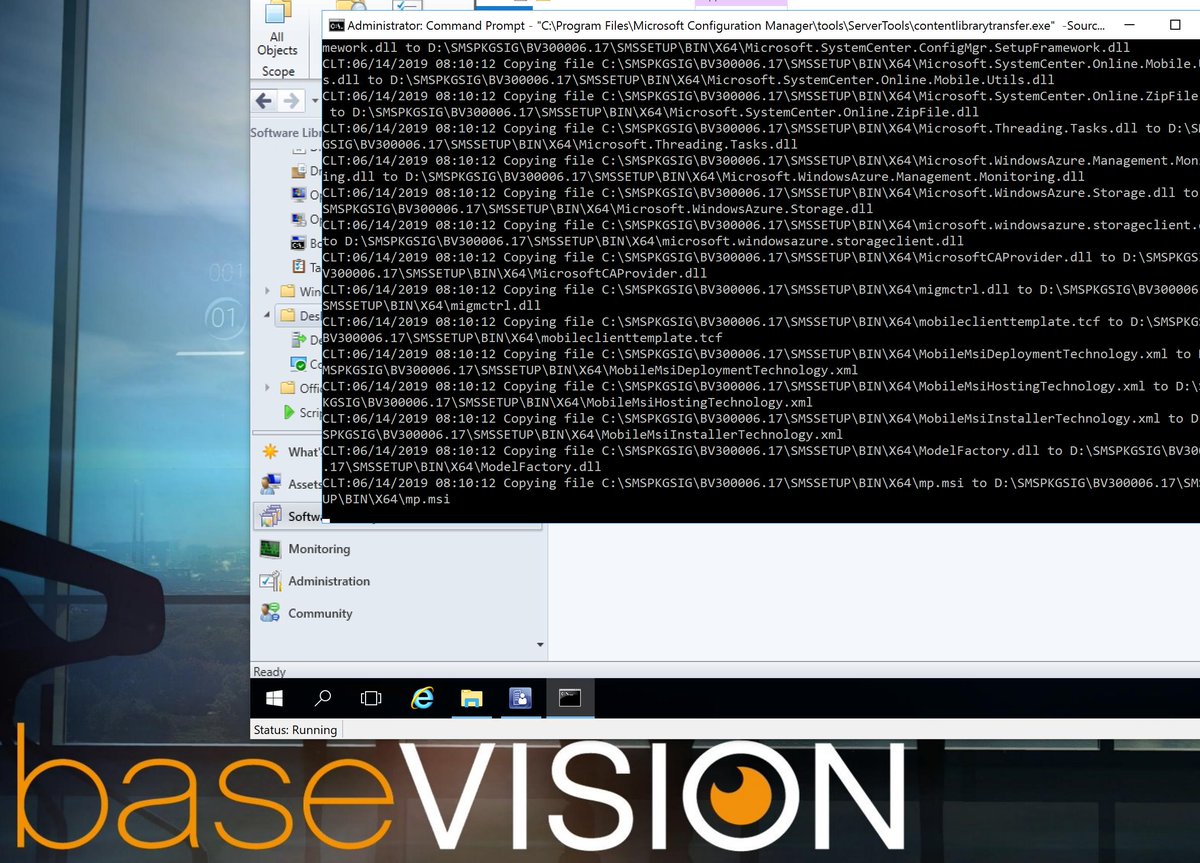Open the Windows Start menu
Image resolution: width=1200 pixels, height=863 pixels.
click(274, 698)
